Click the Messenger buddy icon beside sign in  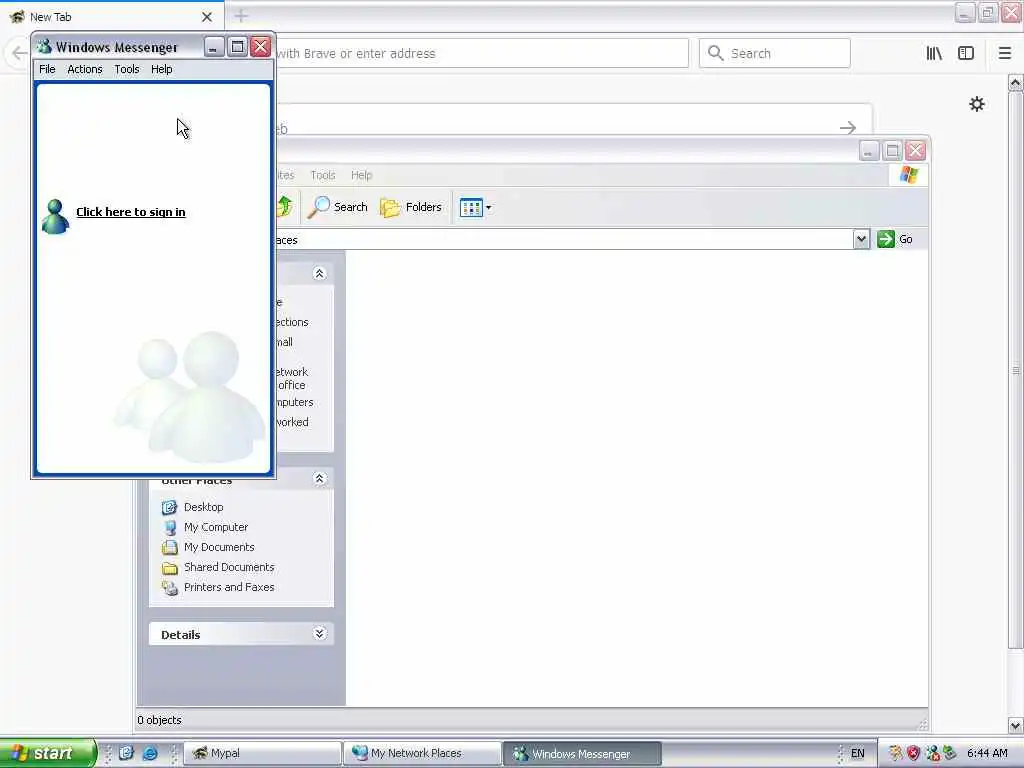(56, 217)
